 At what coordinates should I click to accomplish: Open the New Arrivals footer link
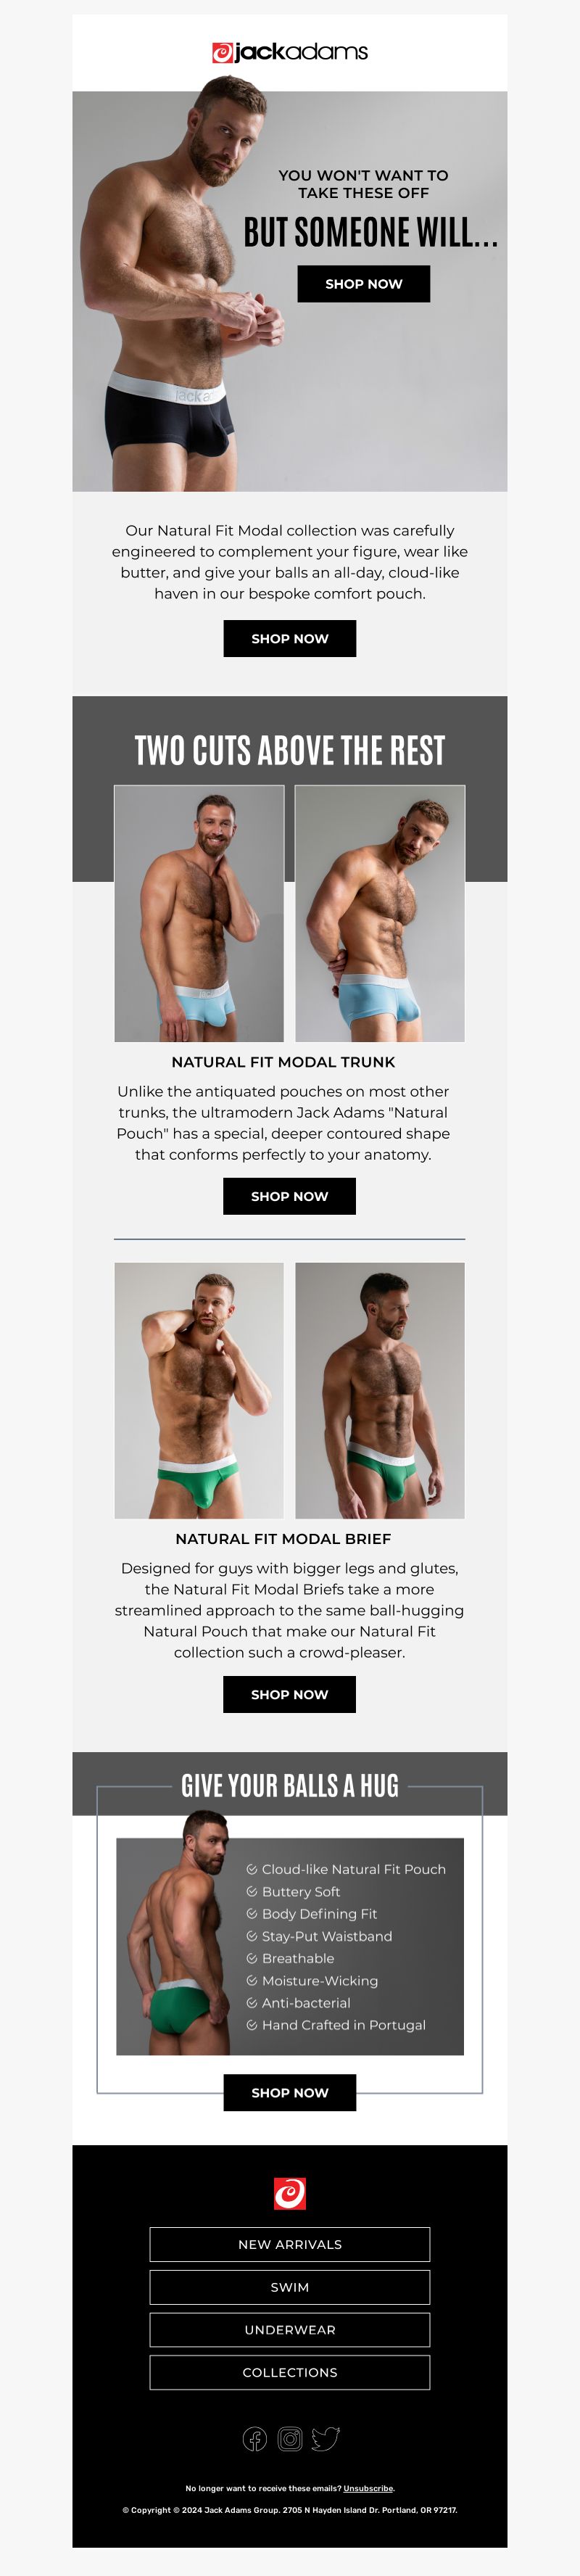click(290, 2245)
